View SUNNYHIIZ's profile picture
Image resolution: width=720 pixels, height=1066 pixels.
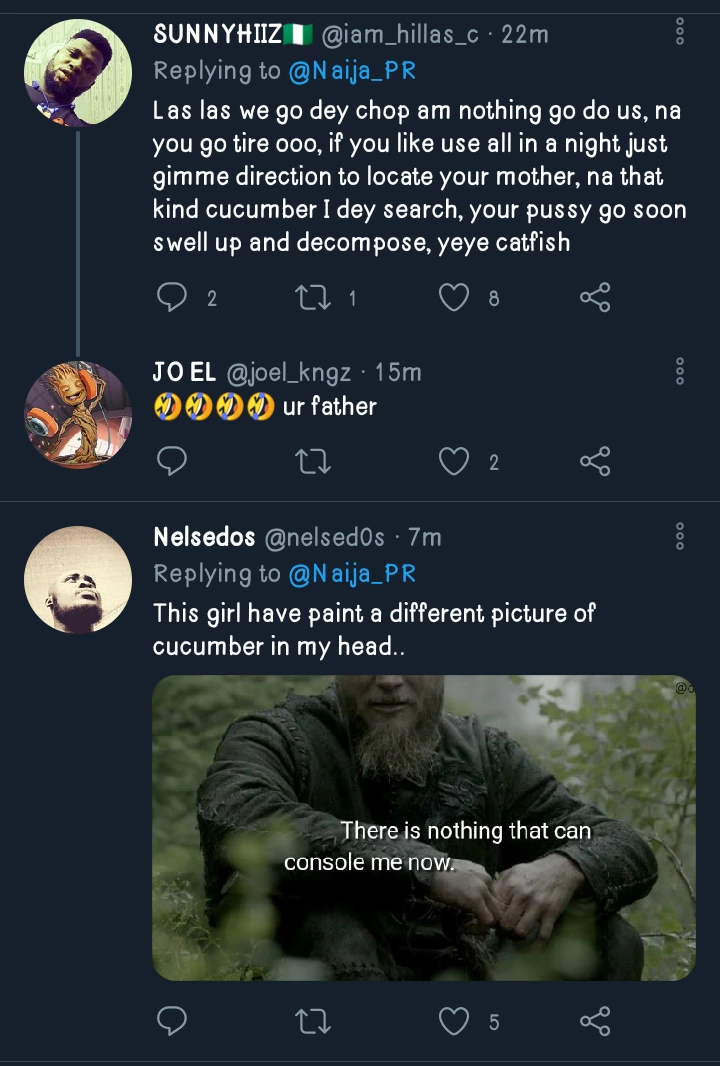click(78, 72)
